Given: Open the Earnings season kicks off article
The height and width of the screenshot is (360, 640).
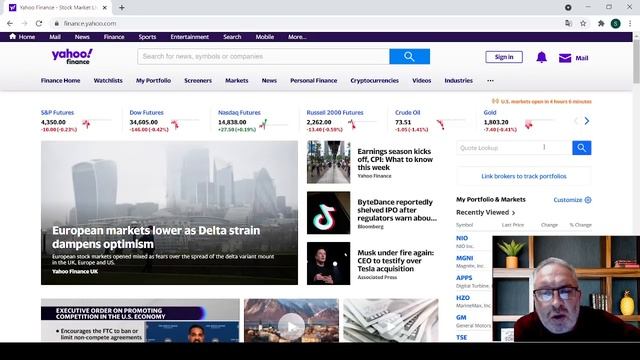Looking at the screenshot, I should [x=395, y=159].
